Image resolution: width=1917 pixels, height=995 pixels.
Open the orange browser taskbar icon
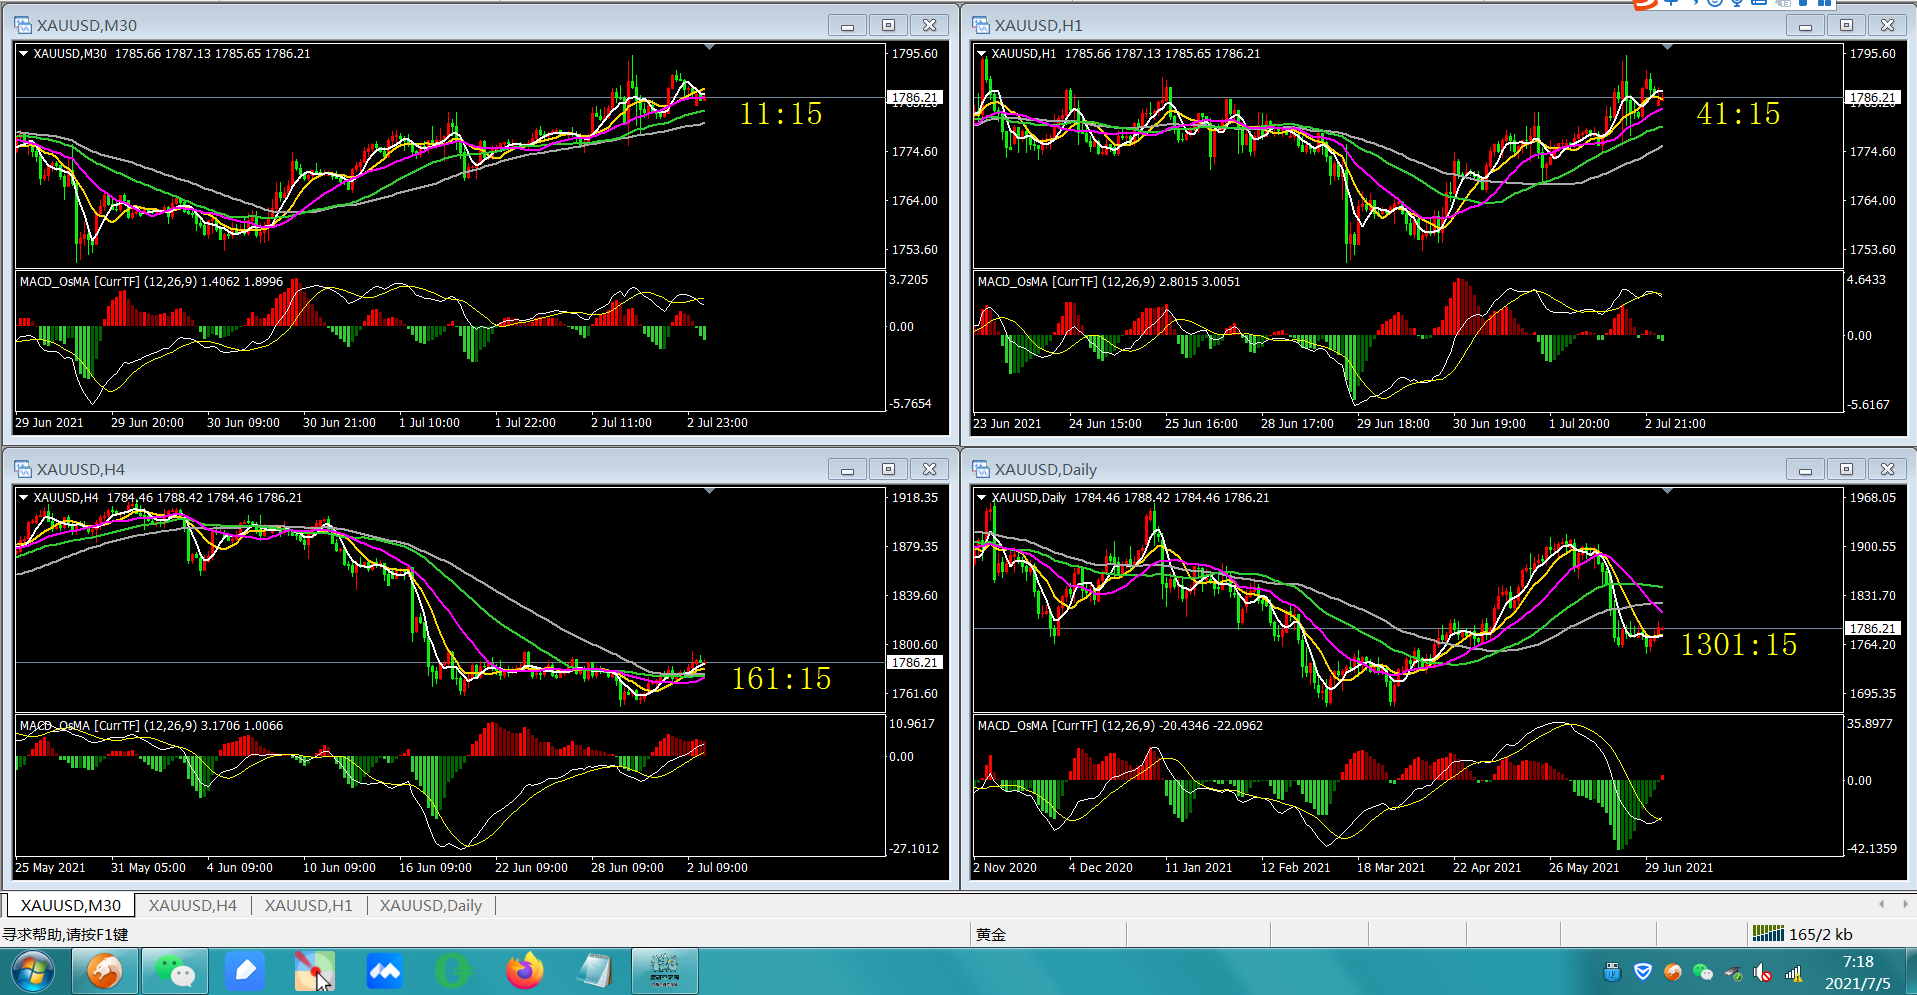click(104, 971)
